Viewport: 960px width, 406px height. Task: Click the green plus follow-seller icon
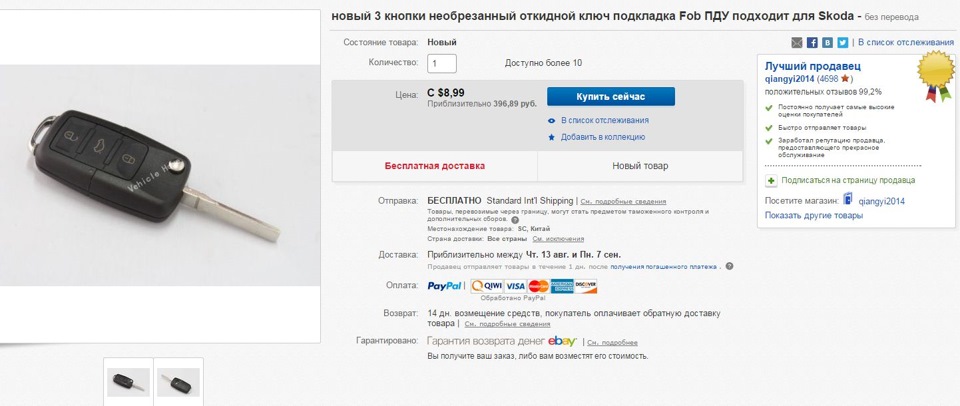point(771,180)
